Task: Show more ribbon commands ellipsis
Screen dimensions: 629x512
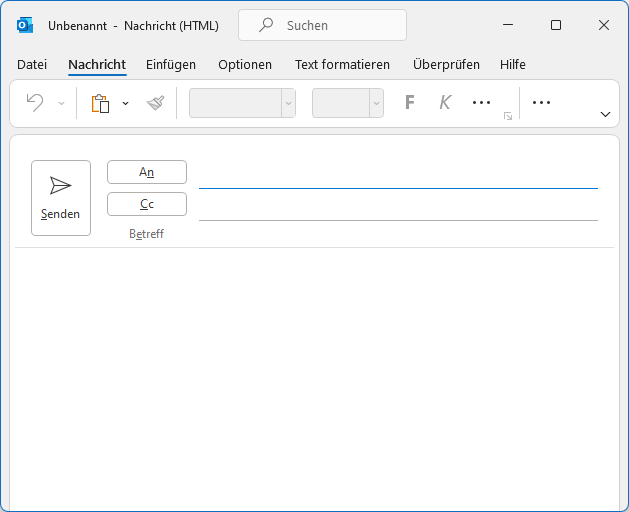Action: [542, 103]
